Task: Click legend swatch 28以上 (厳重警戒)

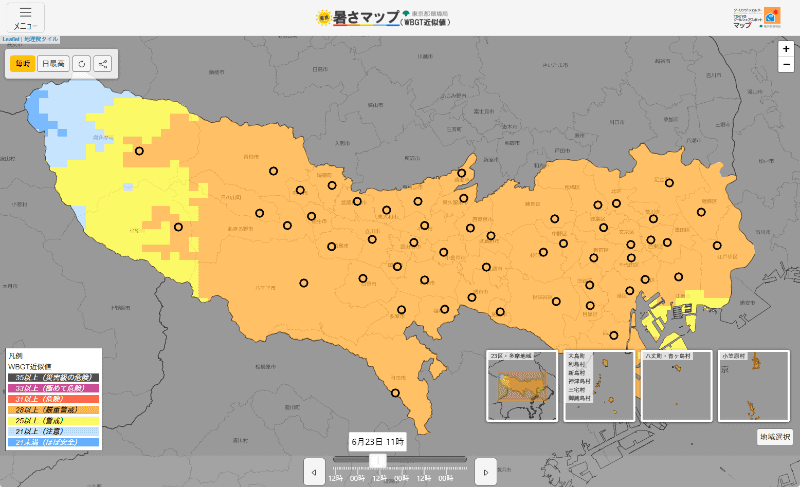Action: tap(53, 410)
